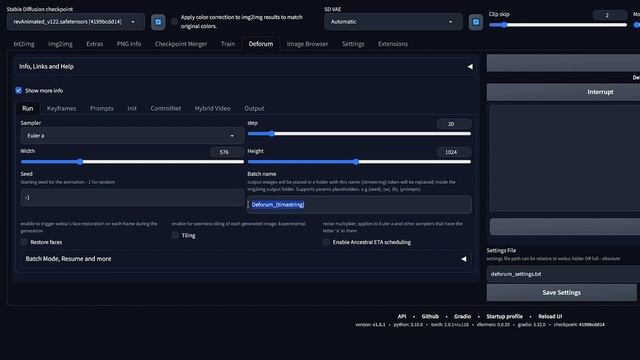The width and height of the screenshot is (640, 360).
Task: Click the Save Settings button
Action: tap(562, 293)
